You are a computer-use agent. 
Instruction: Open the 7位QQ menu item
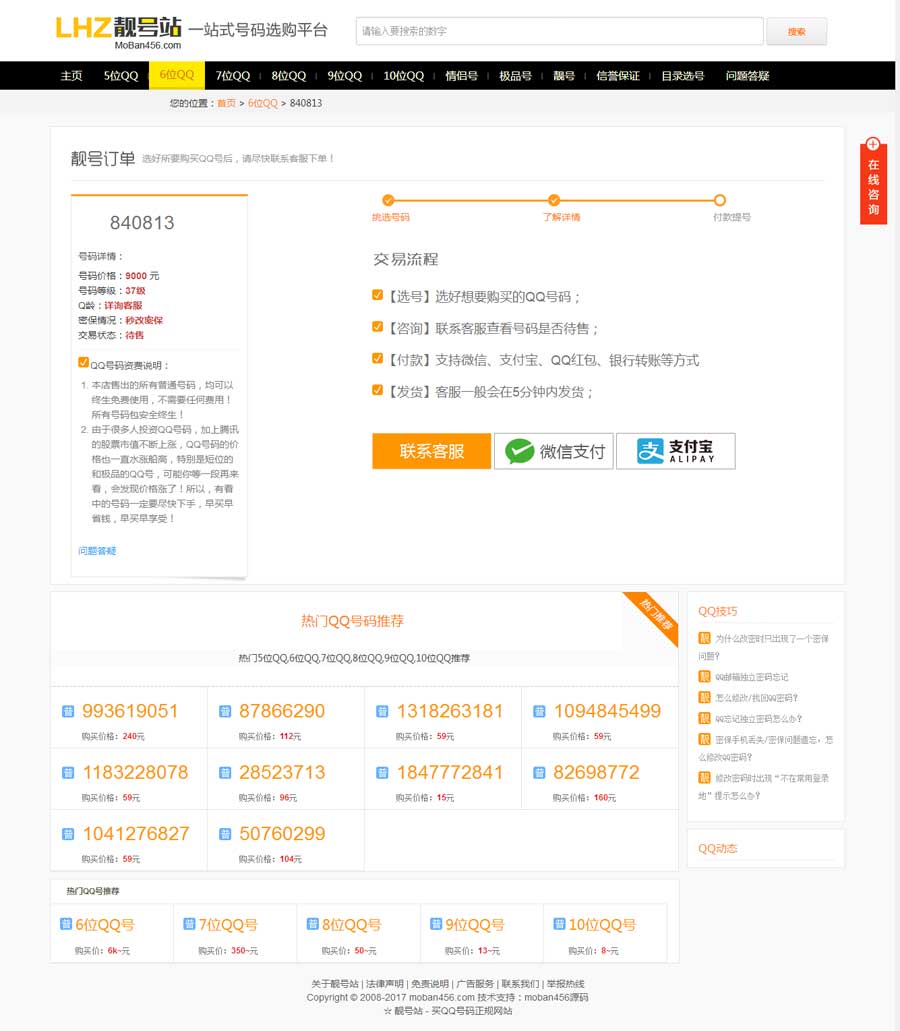[233, 76]
